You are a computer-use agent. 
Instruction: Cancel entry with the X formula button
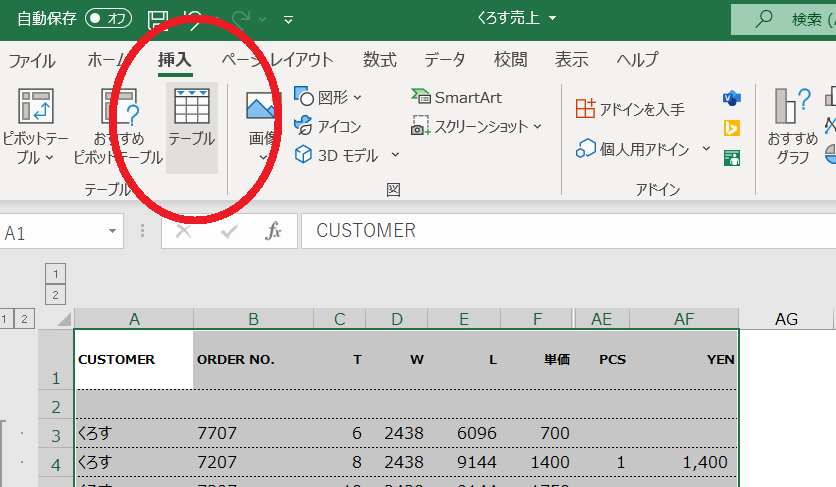click(183, 231)
